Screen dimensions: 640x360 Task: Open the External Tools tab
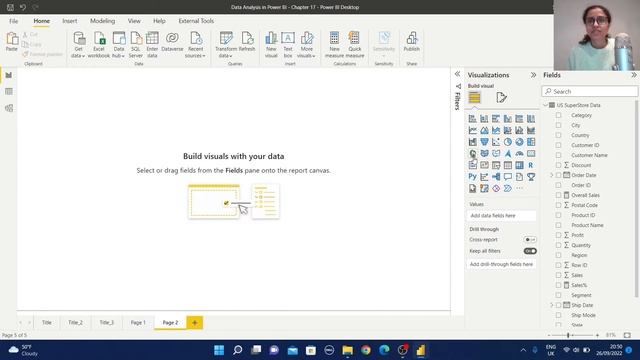pos(196,21)
